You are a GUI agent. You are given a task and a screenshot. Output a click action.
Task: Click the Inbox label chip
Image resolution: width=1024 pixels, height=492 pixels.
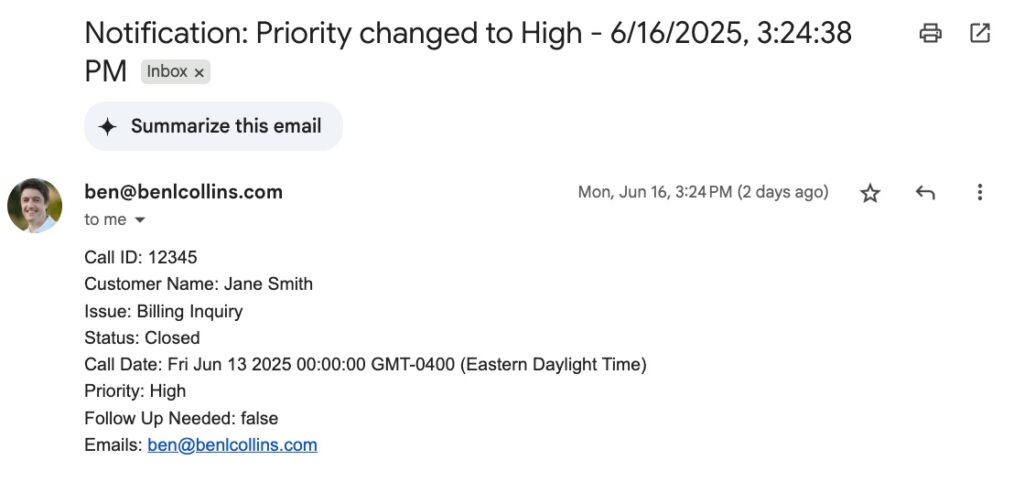tap(166, 72)
